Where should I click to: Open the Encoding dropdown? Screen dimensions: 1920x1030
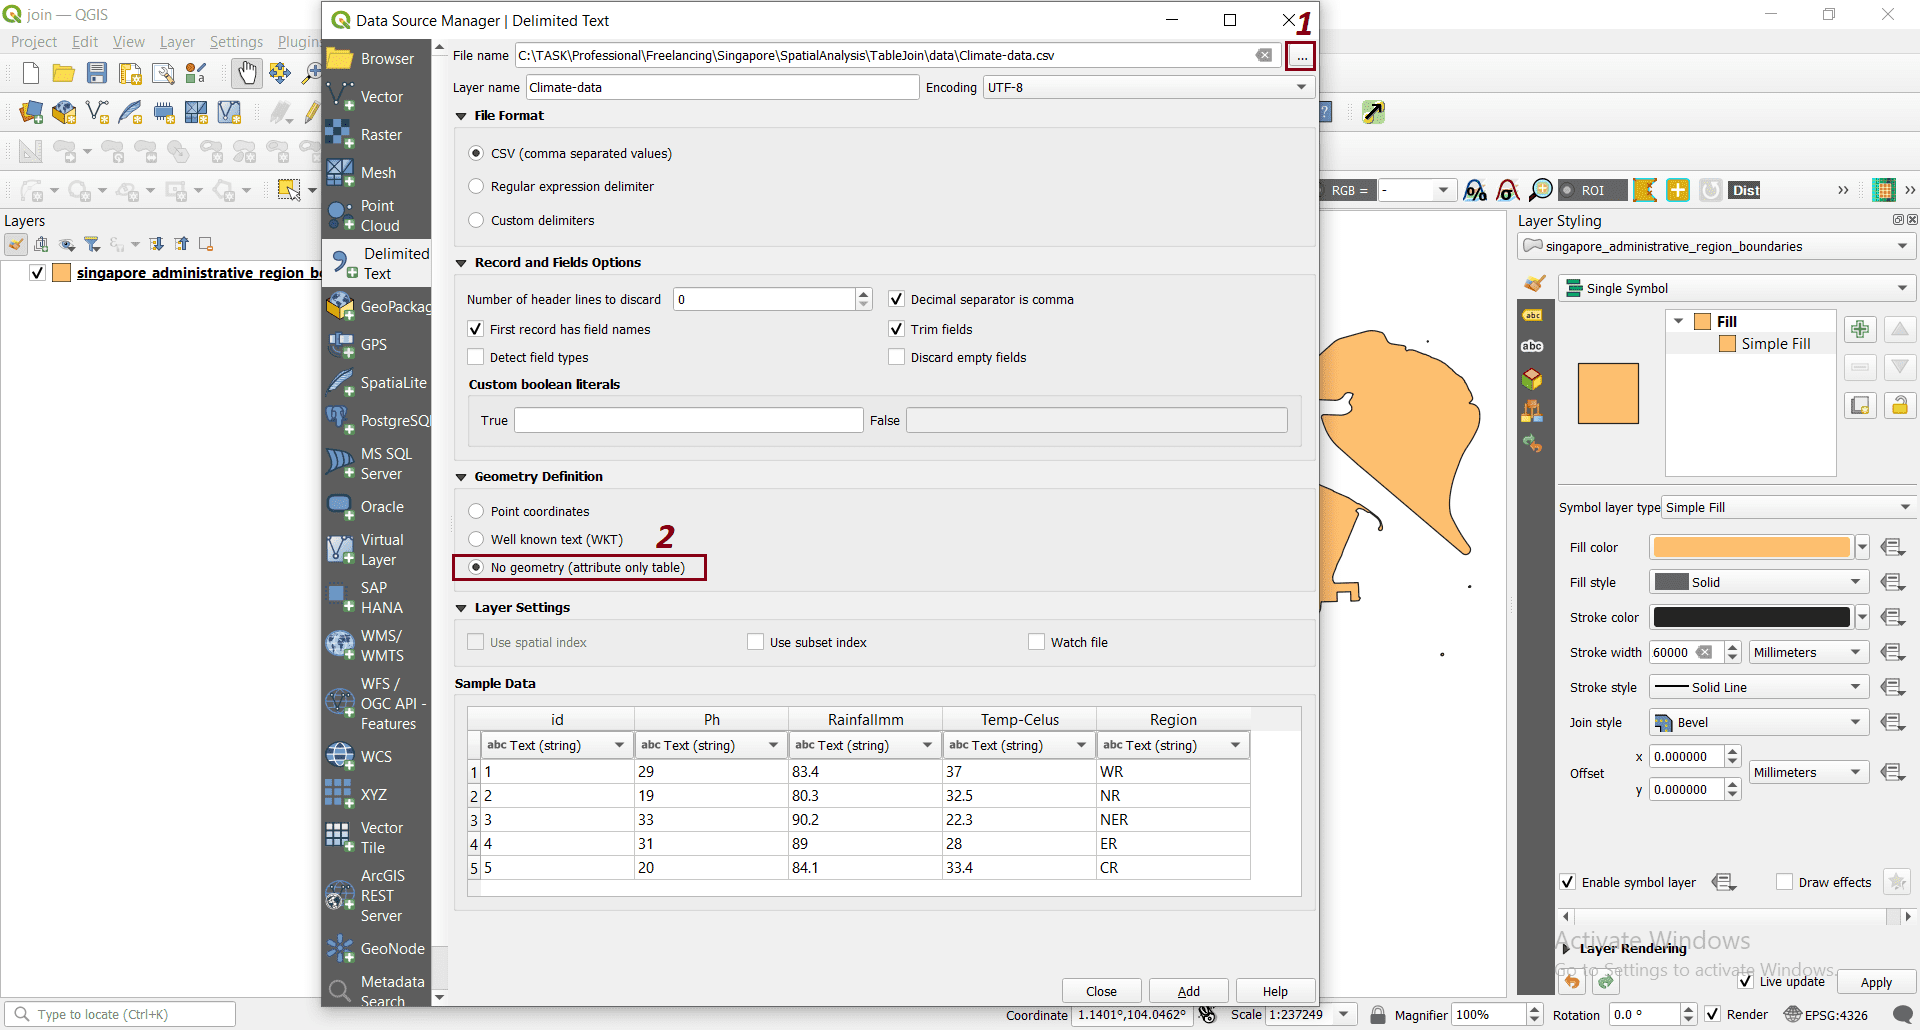[x=1300, y=87]
